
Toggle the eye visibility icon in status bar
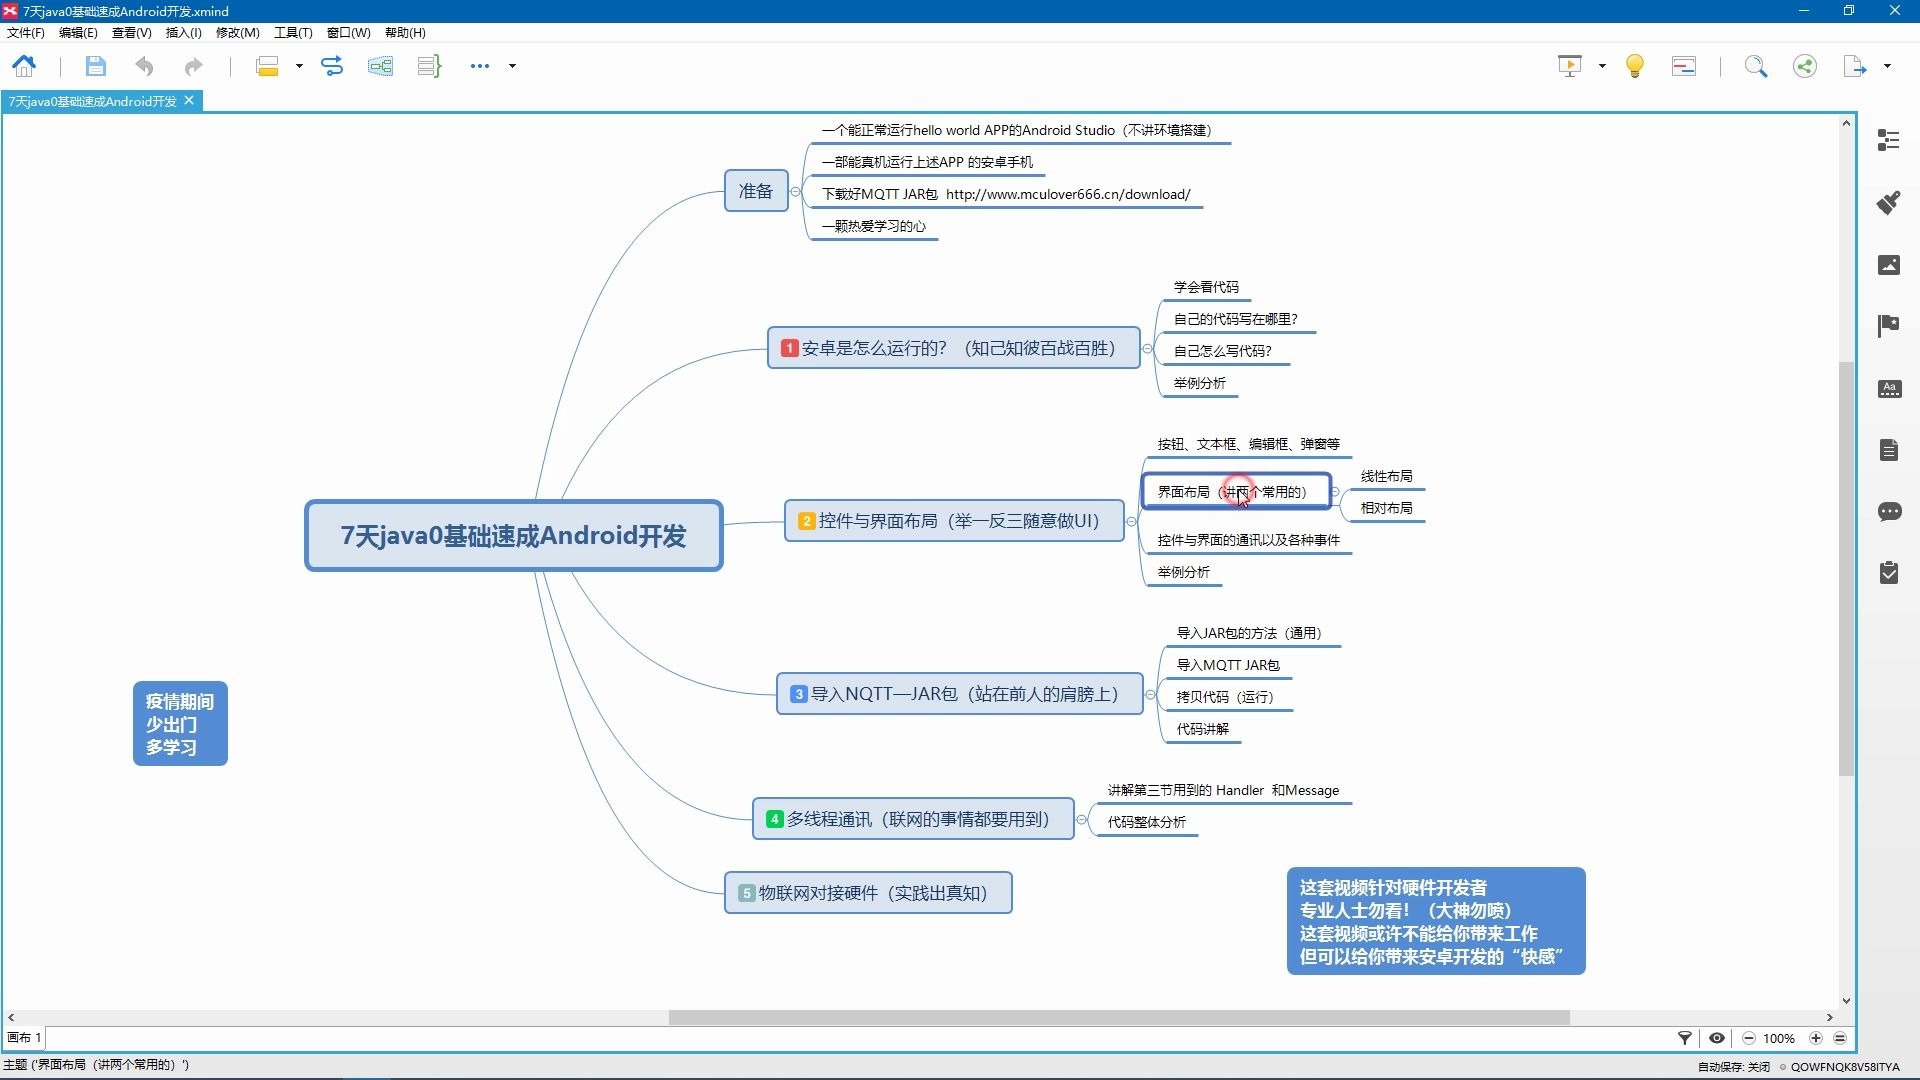coord(1717,1038)
